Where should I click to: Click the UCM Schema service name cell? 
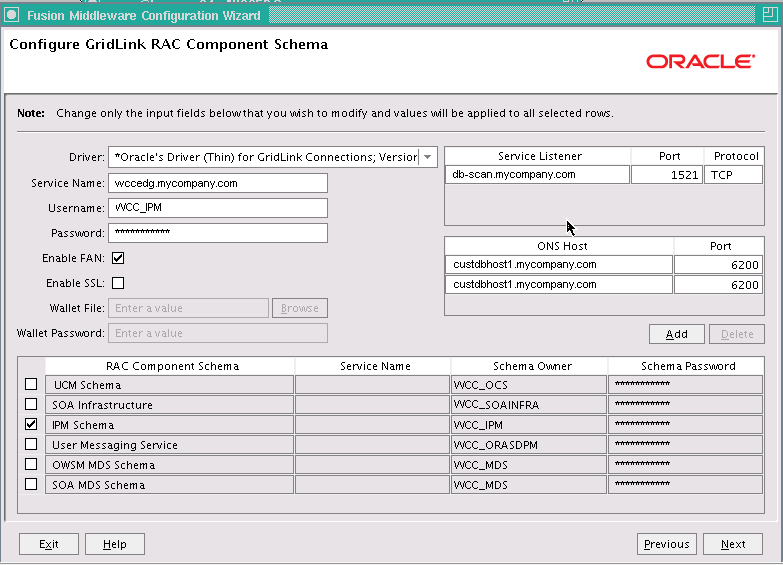[373, 385]
